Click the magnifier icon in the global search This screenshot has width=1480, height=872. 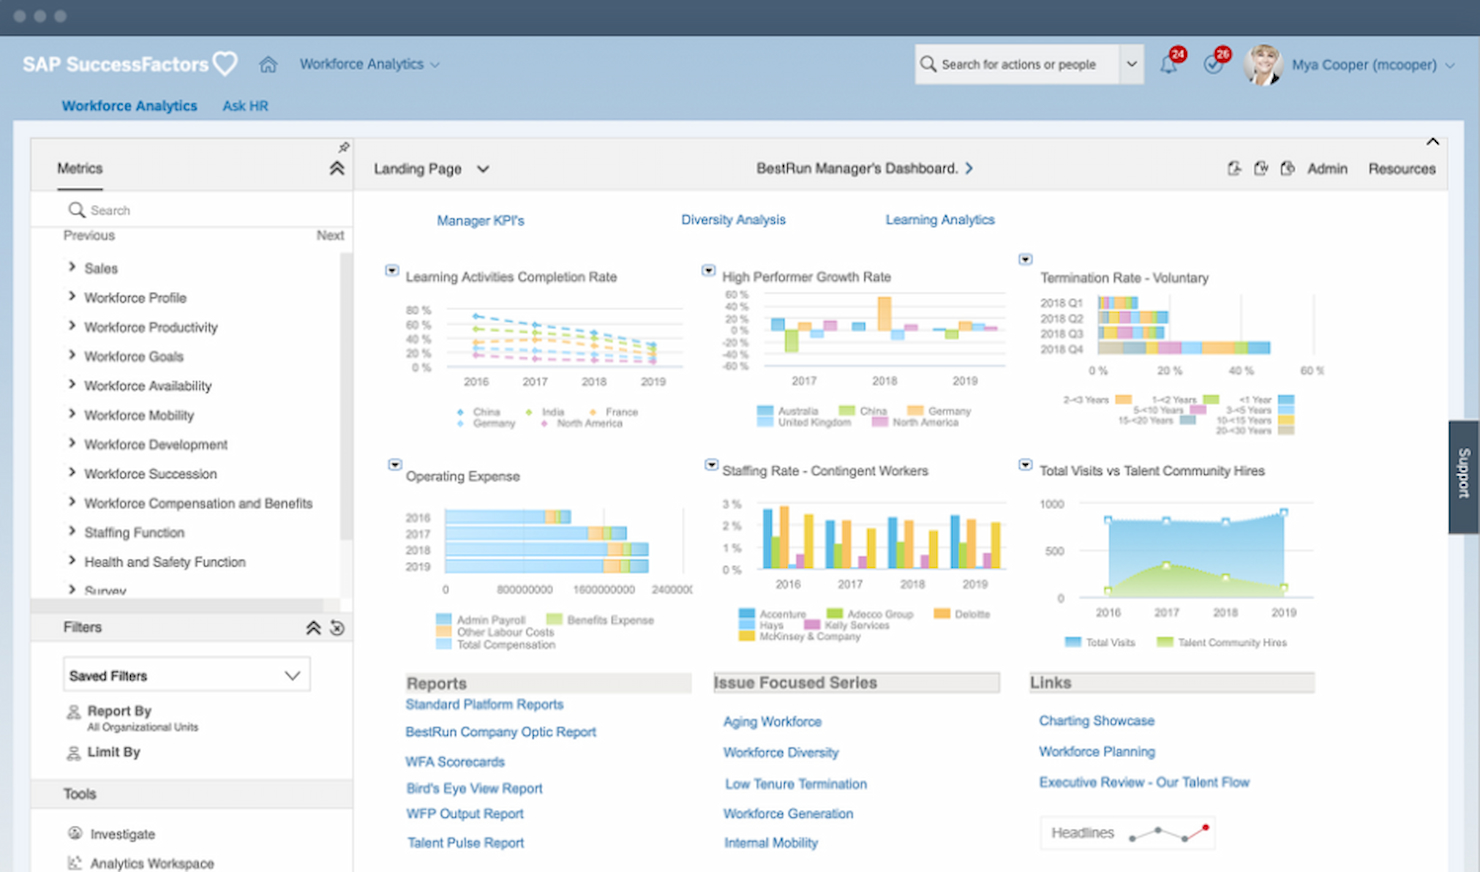pos(928,64)
